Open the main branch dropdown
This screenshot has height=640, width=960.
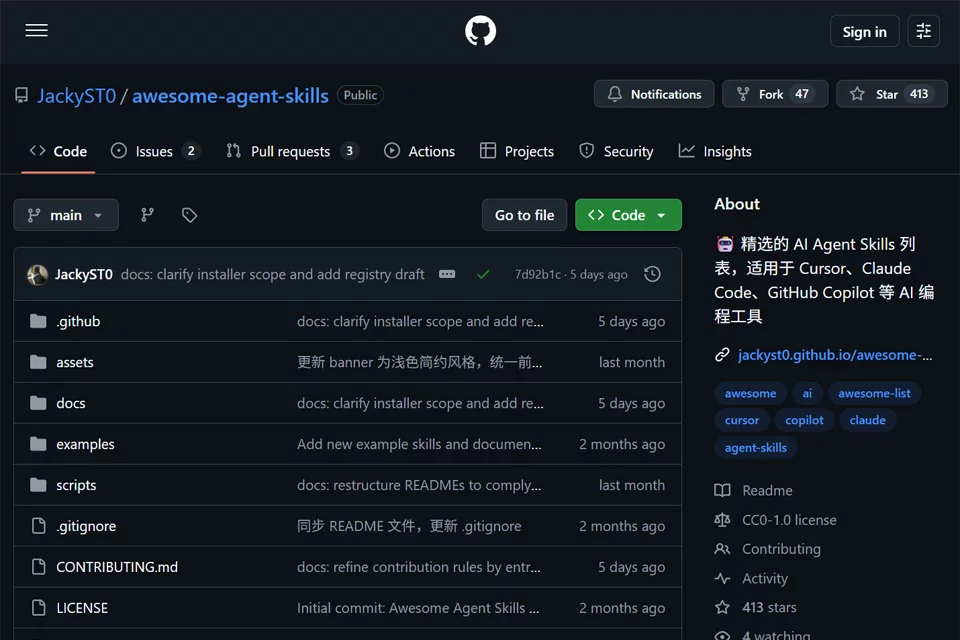point(66,215)
